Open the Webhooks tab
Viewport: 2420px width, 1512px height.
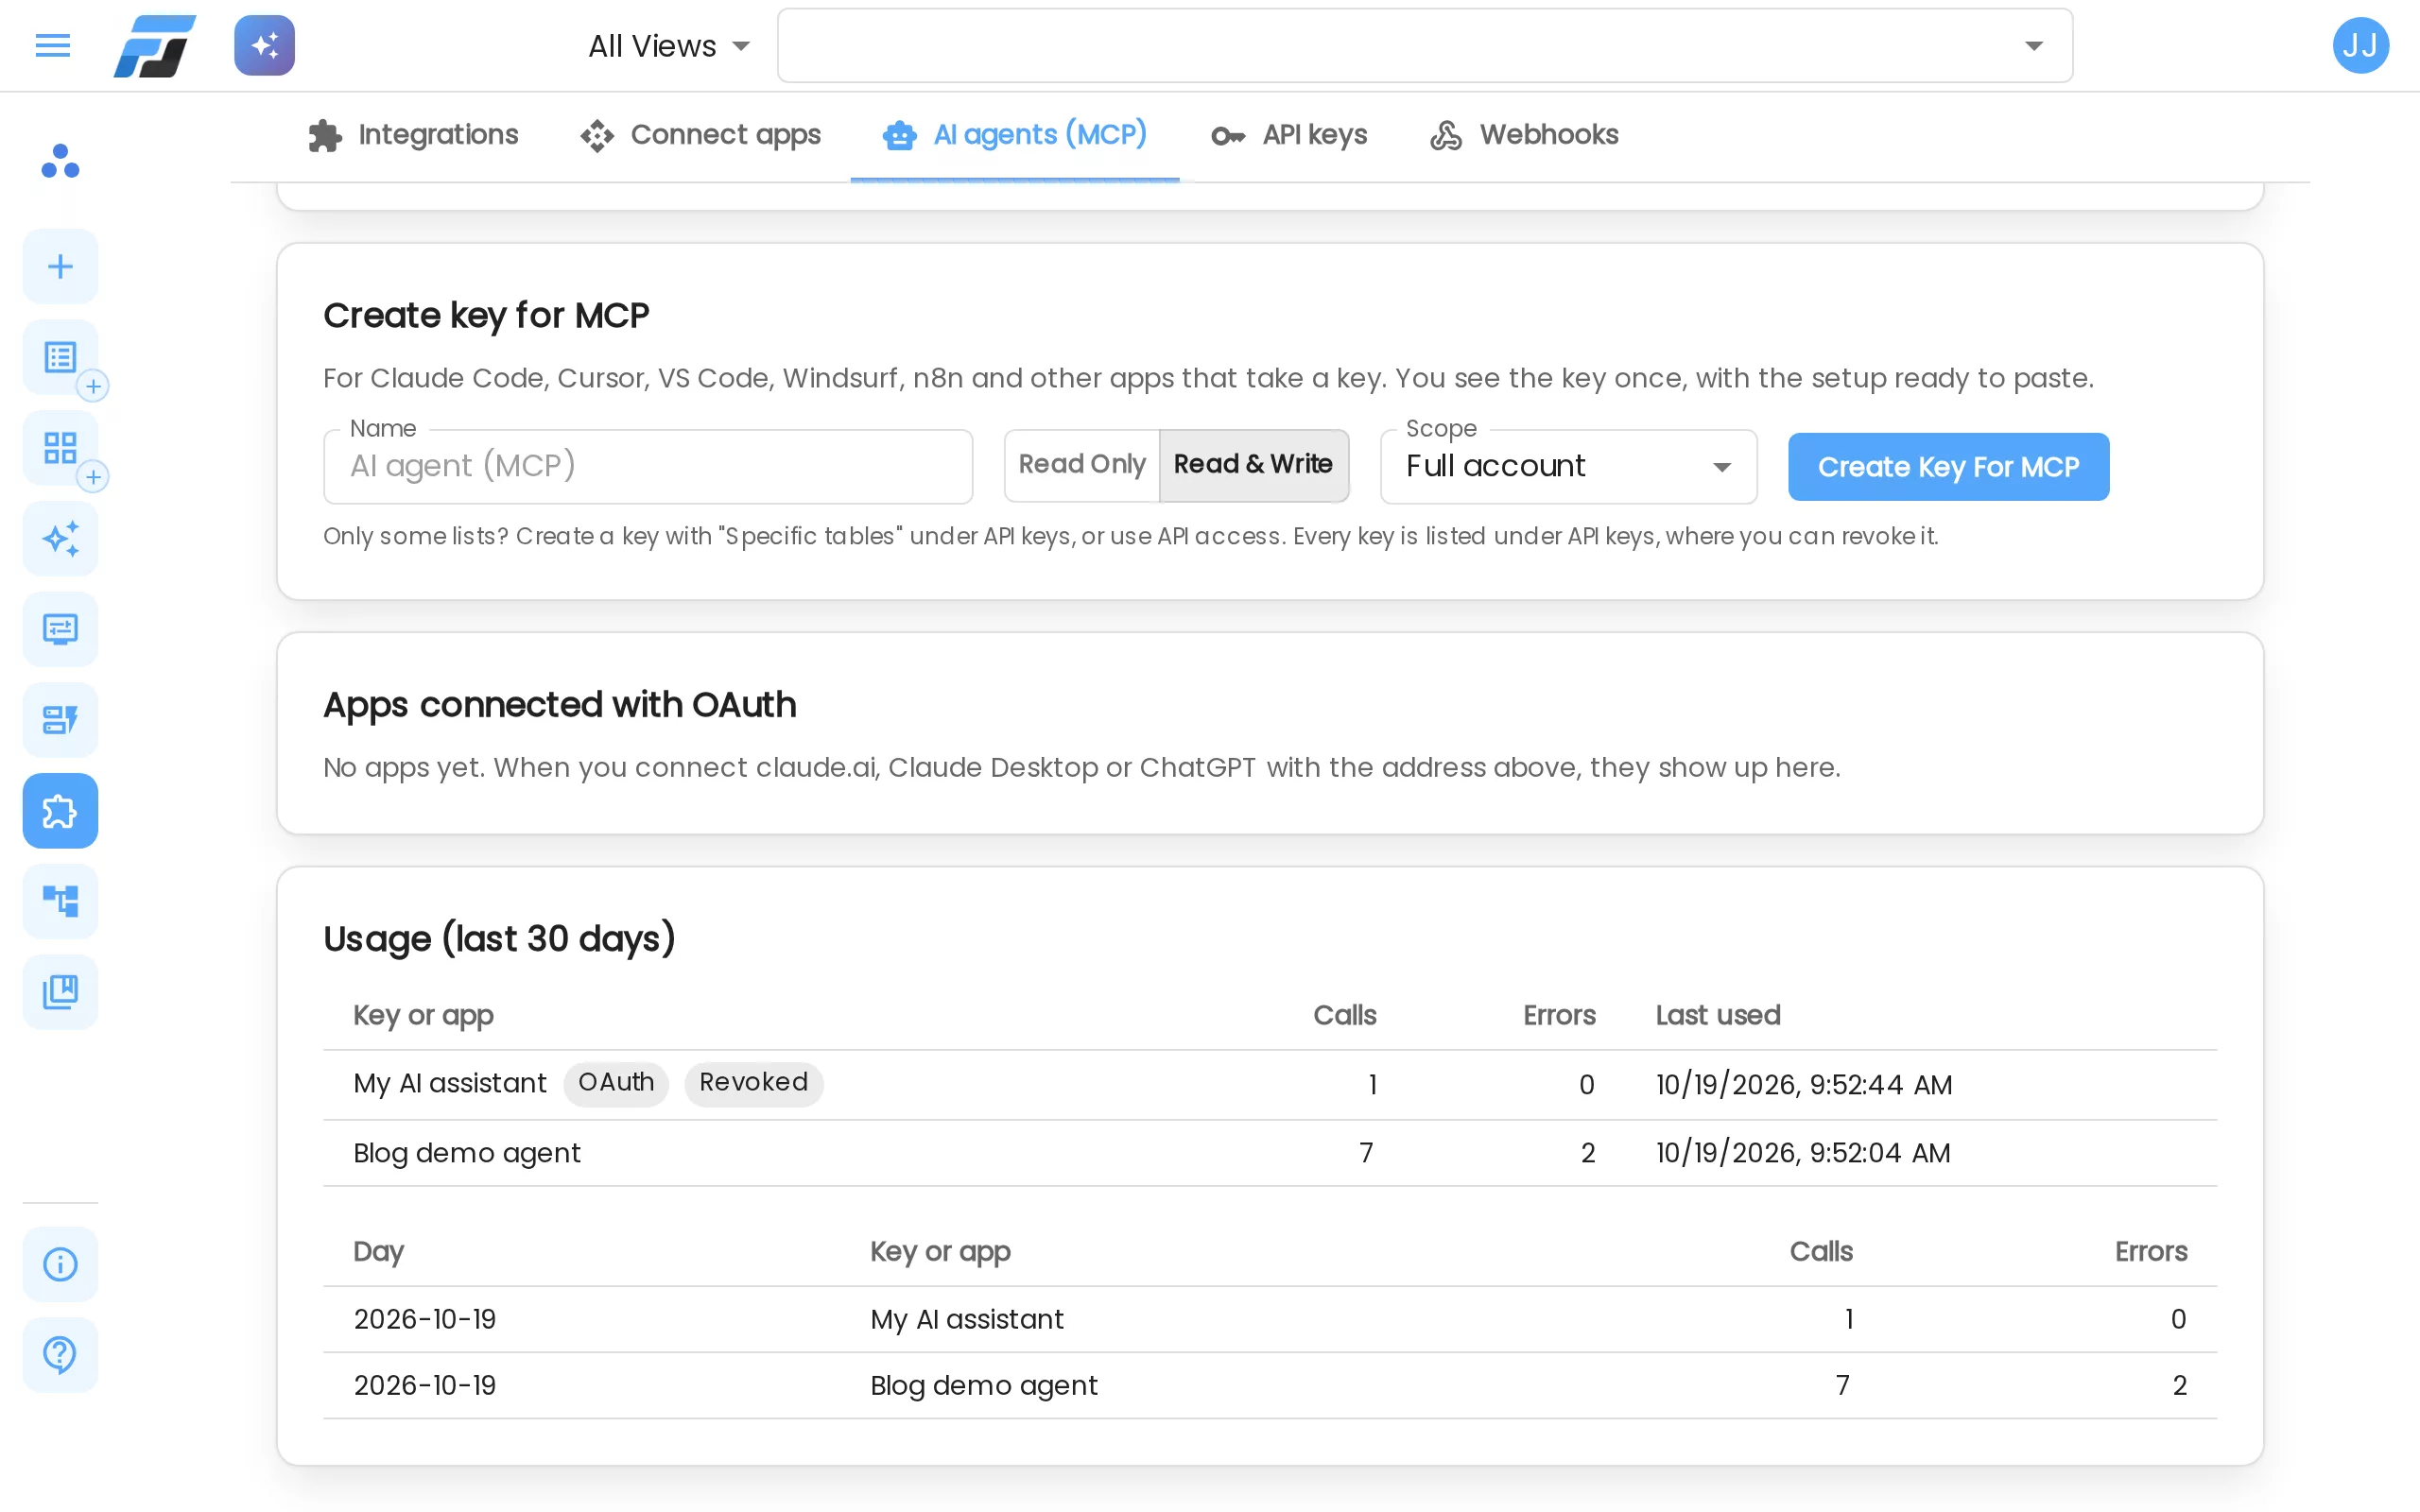pos(1524,135)
